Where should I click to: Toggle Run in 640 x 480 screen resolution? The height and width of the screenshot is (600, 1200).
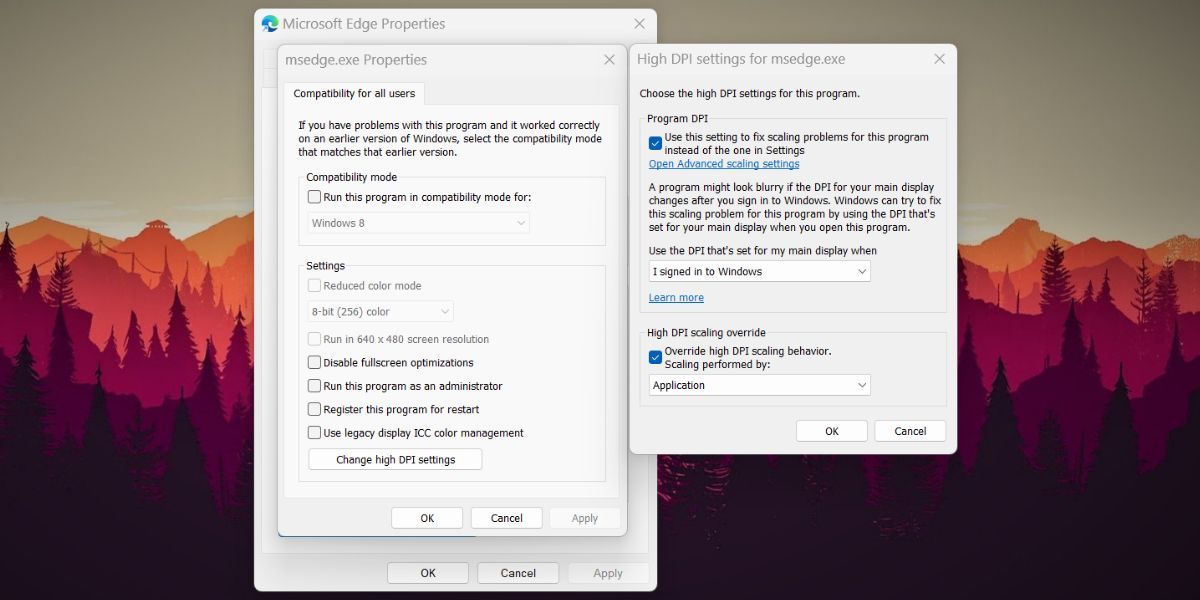(x=314, y=339)
